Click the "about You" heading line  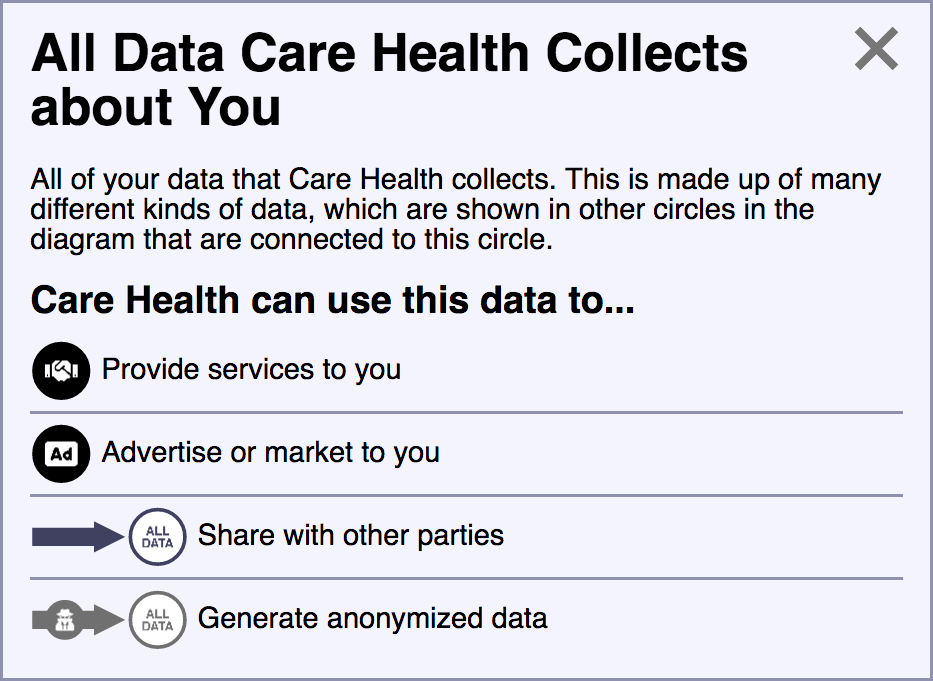click(155, 107)
